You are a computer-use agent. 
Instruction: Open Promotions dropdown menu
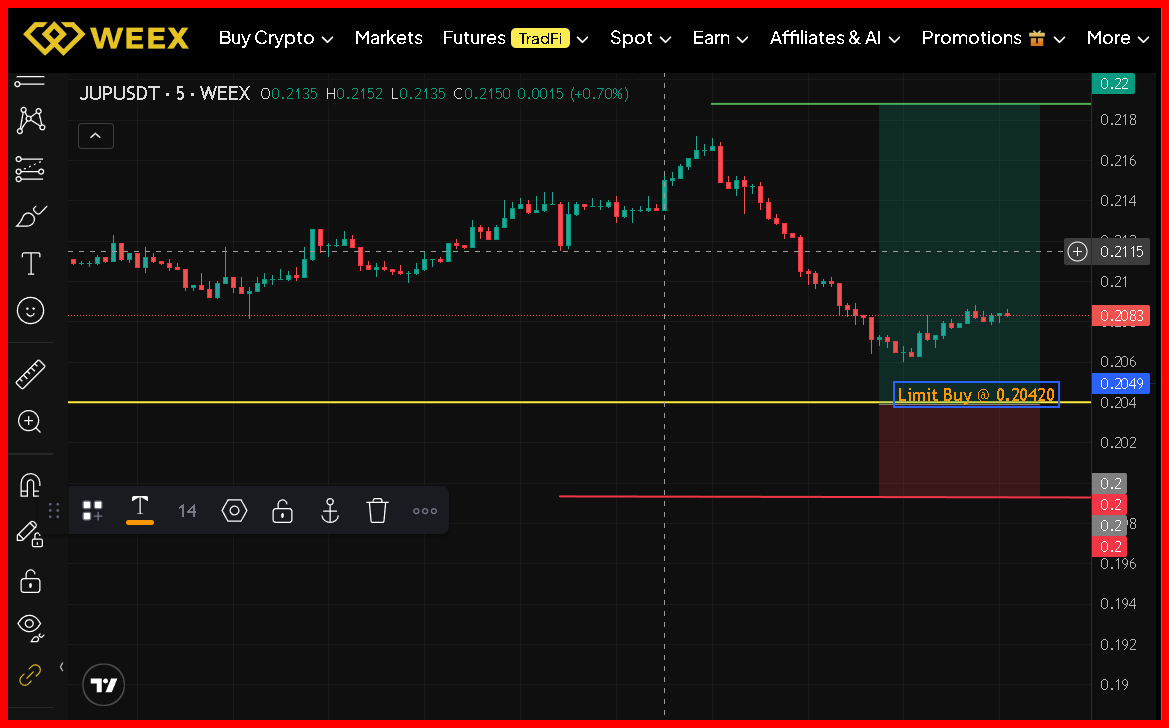point(993,38)
